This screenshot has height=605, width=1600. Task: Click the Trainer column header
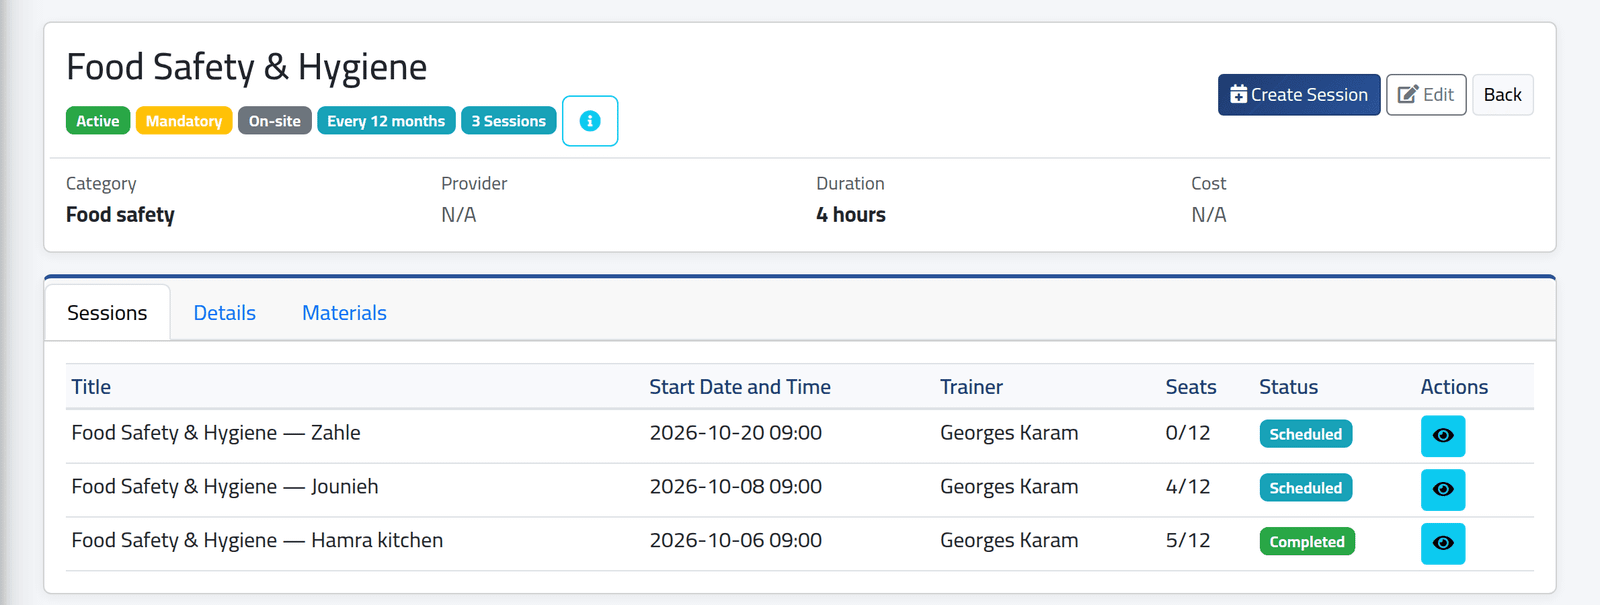tap(971, 387)
